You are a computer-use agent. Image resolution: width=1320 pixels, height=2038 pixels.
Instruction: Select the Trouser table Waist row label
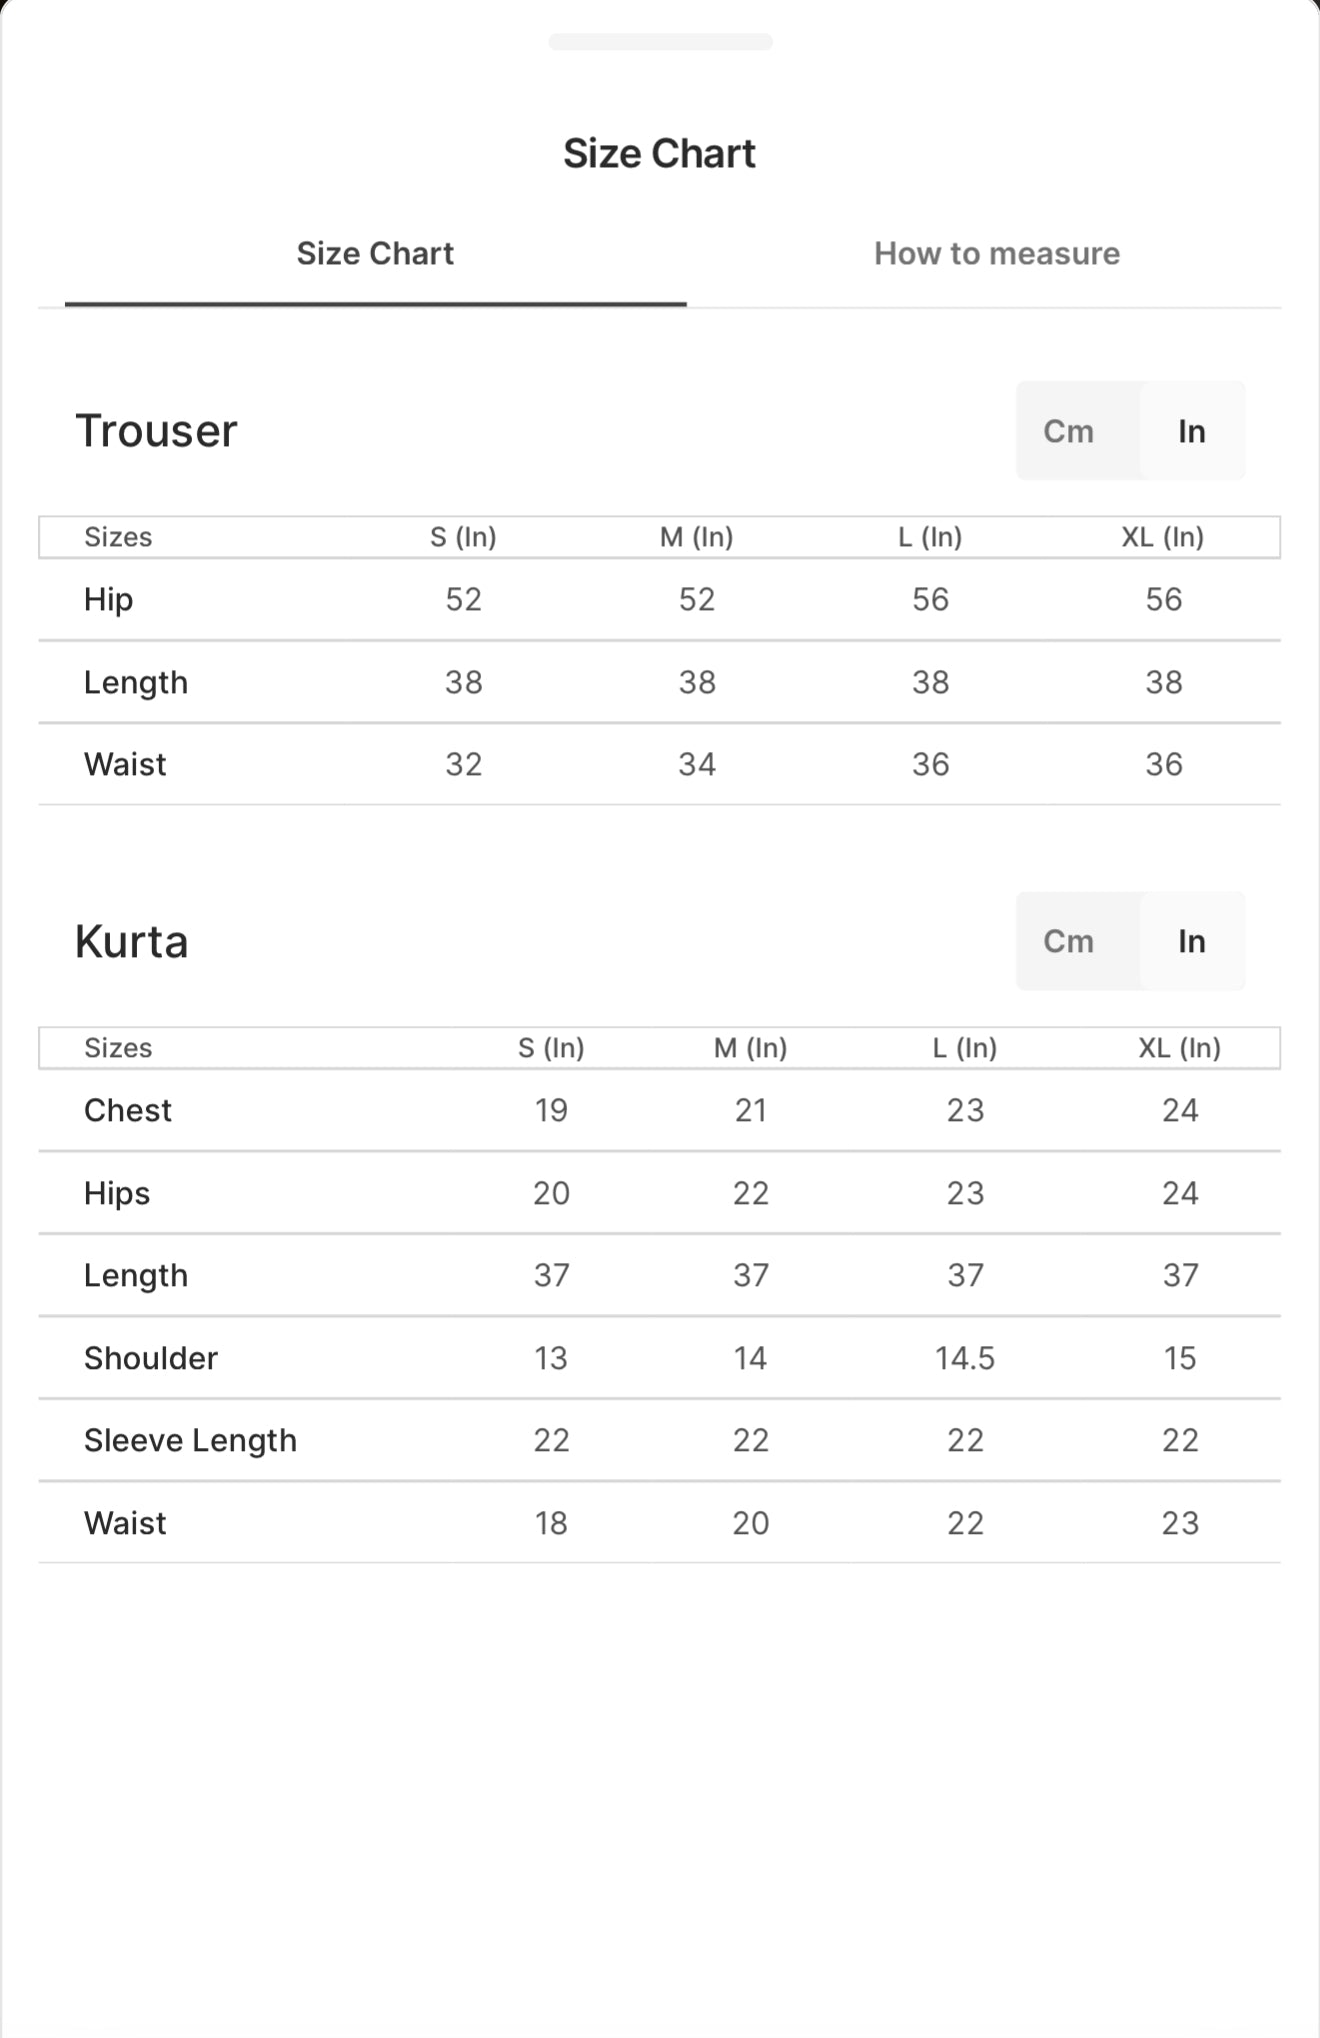tap(125, 764)
